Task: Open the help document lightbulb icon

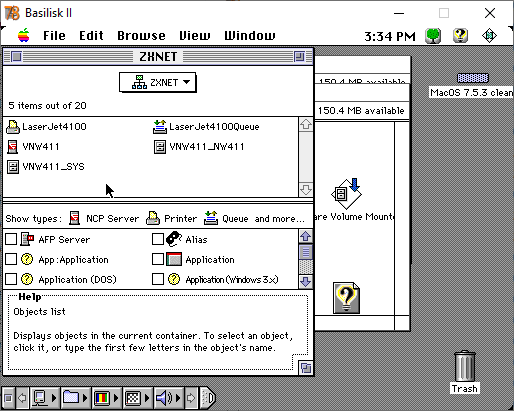Action: pyautogui.click(x=346, y=298)
